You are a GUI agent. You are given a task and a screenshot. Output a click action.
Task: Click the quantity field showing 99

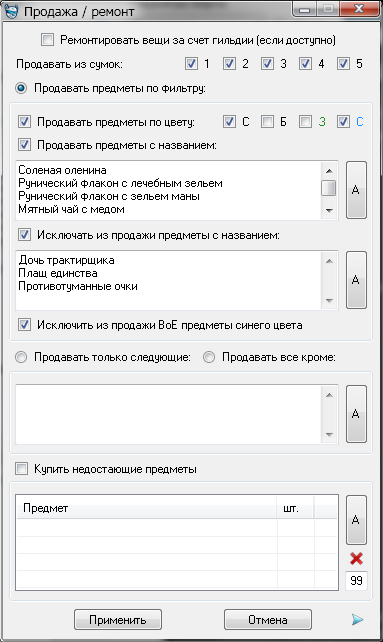pos(356,581)
